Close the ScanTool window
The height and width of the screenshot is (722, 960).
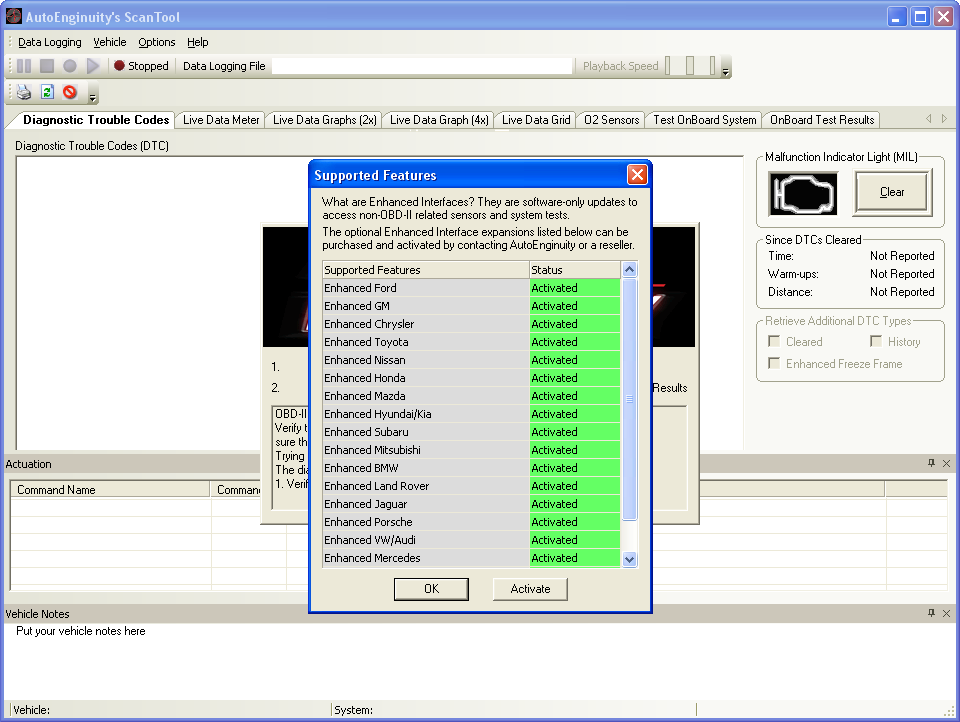[x=943, y=17]
